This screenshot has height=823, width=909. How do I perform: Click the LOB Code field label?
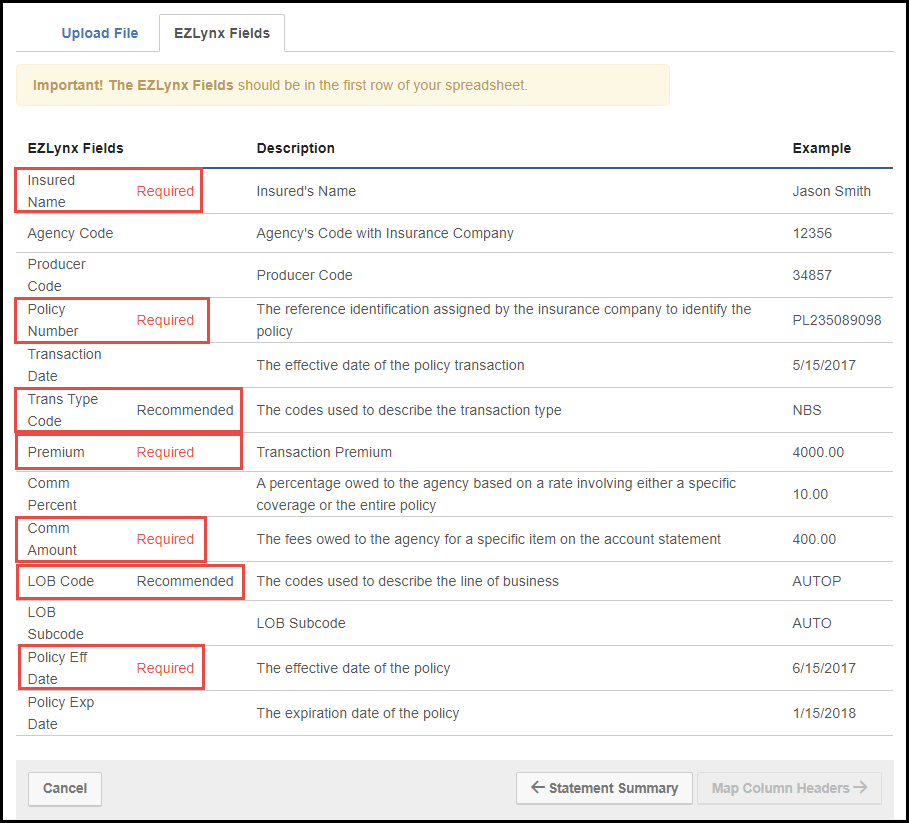pos(60,581)
